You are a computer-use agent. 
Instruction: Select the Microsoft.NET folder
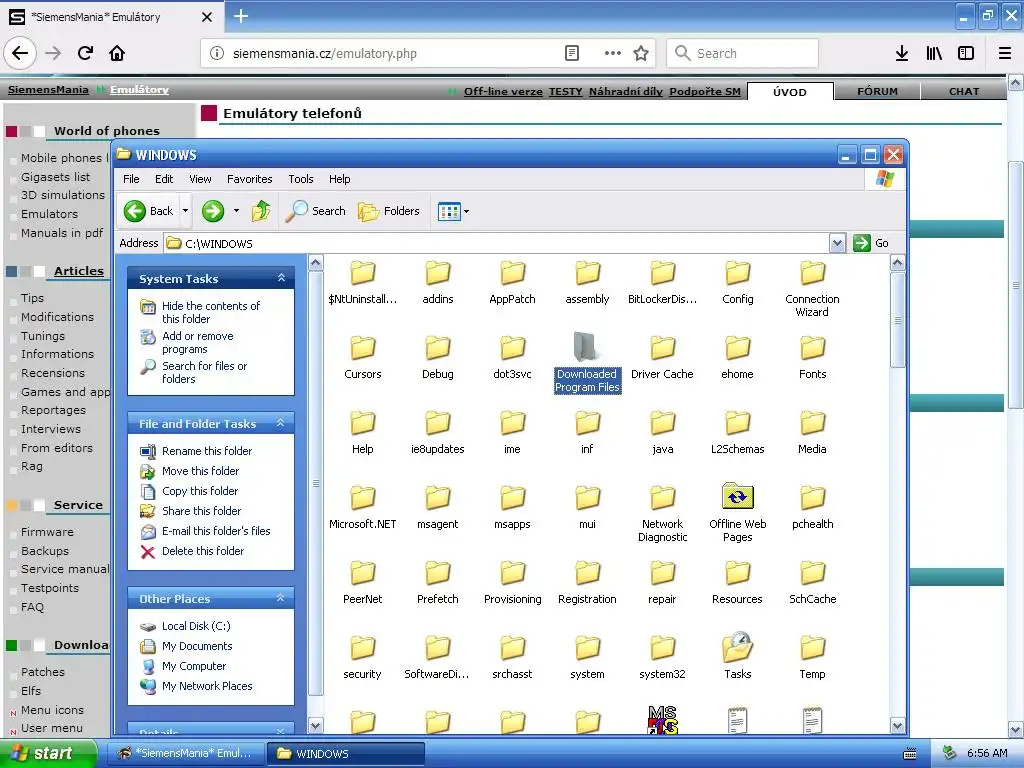362,507
